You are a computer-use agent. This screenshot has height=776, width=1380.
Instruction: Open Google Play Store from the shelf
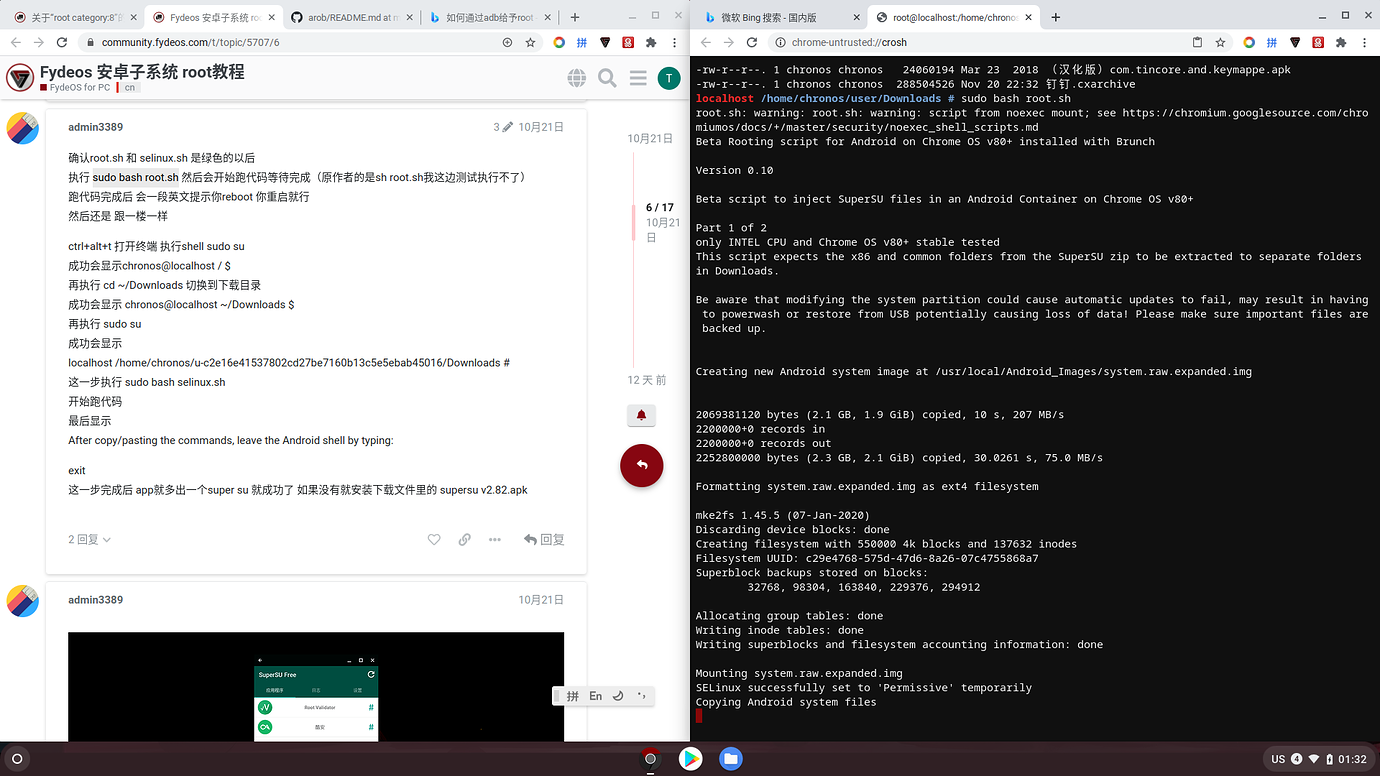click(691, 759)
